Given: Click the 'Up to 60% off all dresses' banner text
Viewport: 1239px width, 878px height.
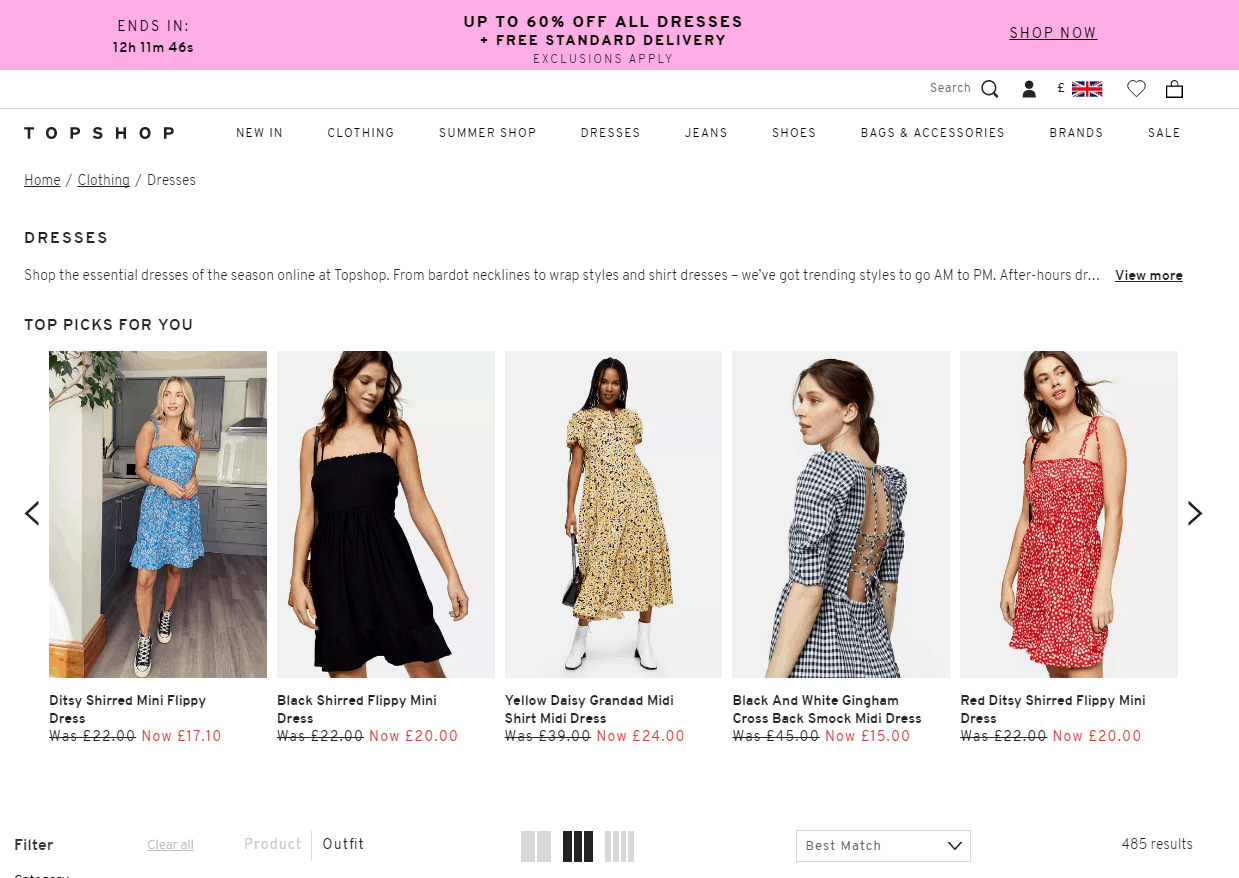Looking at the screenshot, I should click(603, 22).
